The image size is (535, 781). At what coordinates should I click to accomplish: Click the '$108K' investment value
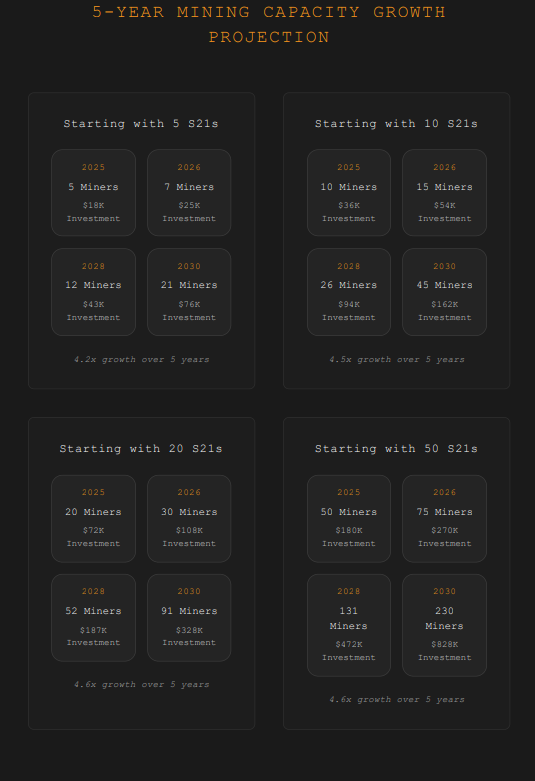[189, 530]
